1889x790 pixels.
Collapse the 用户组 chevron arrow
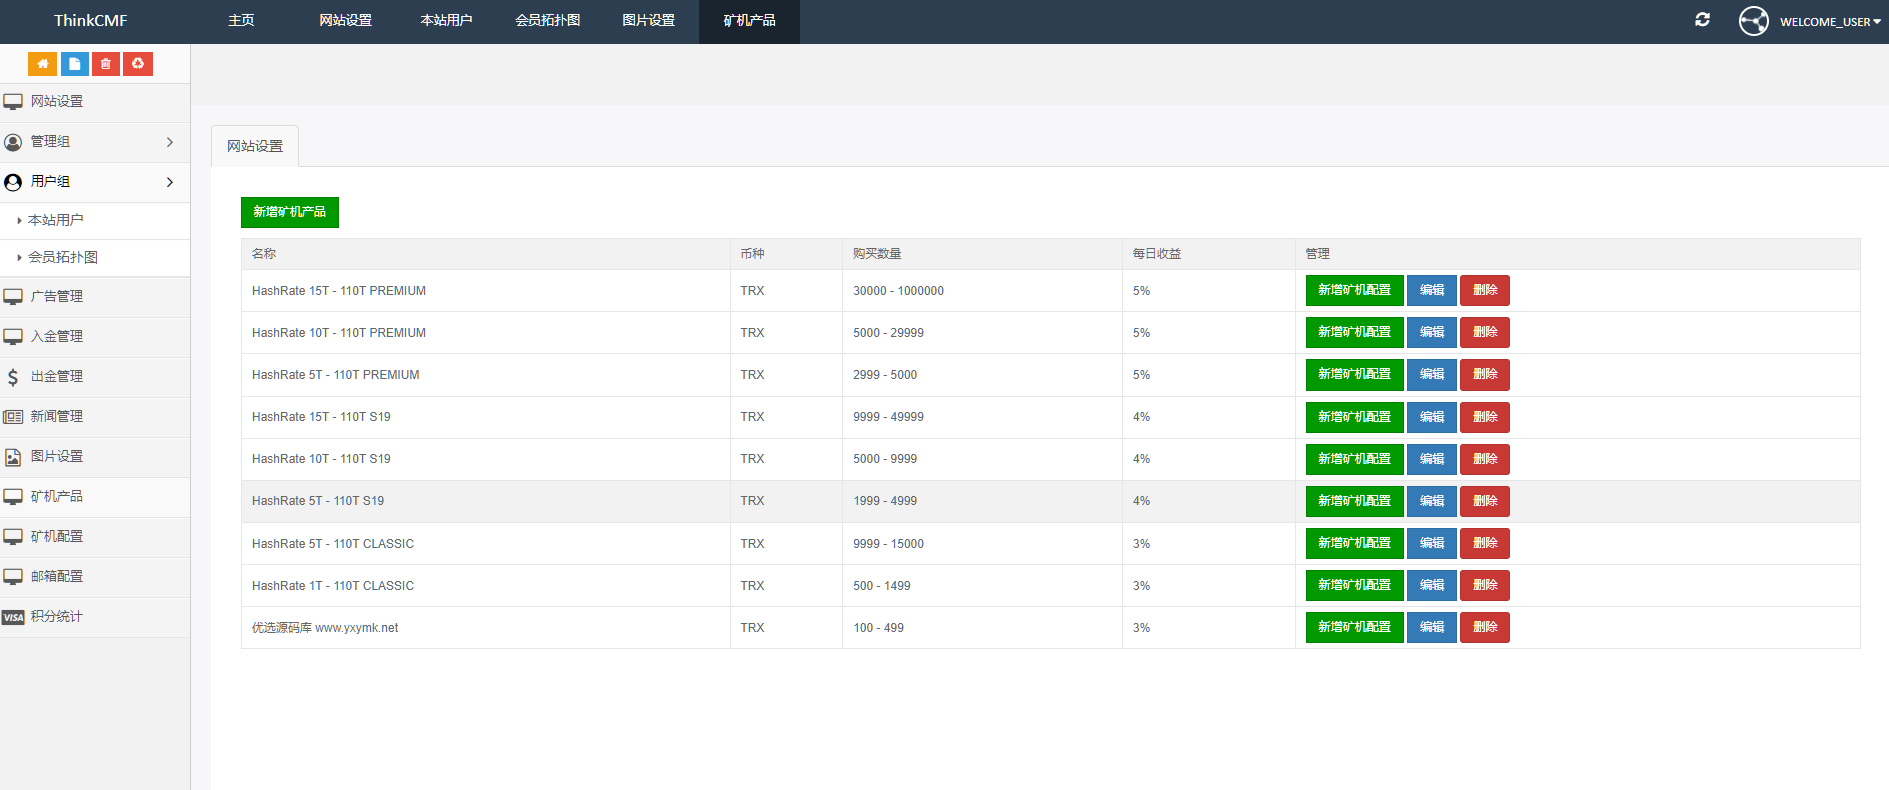click(170, 182)
